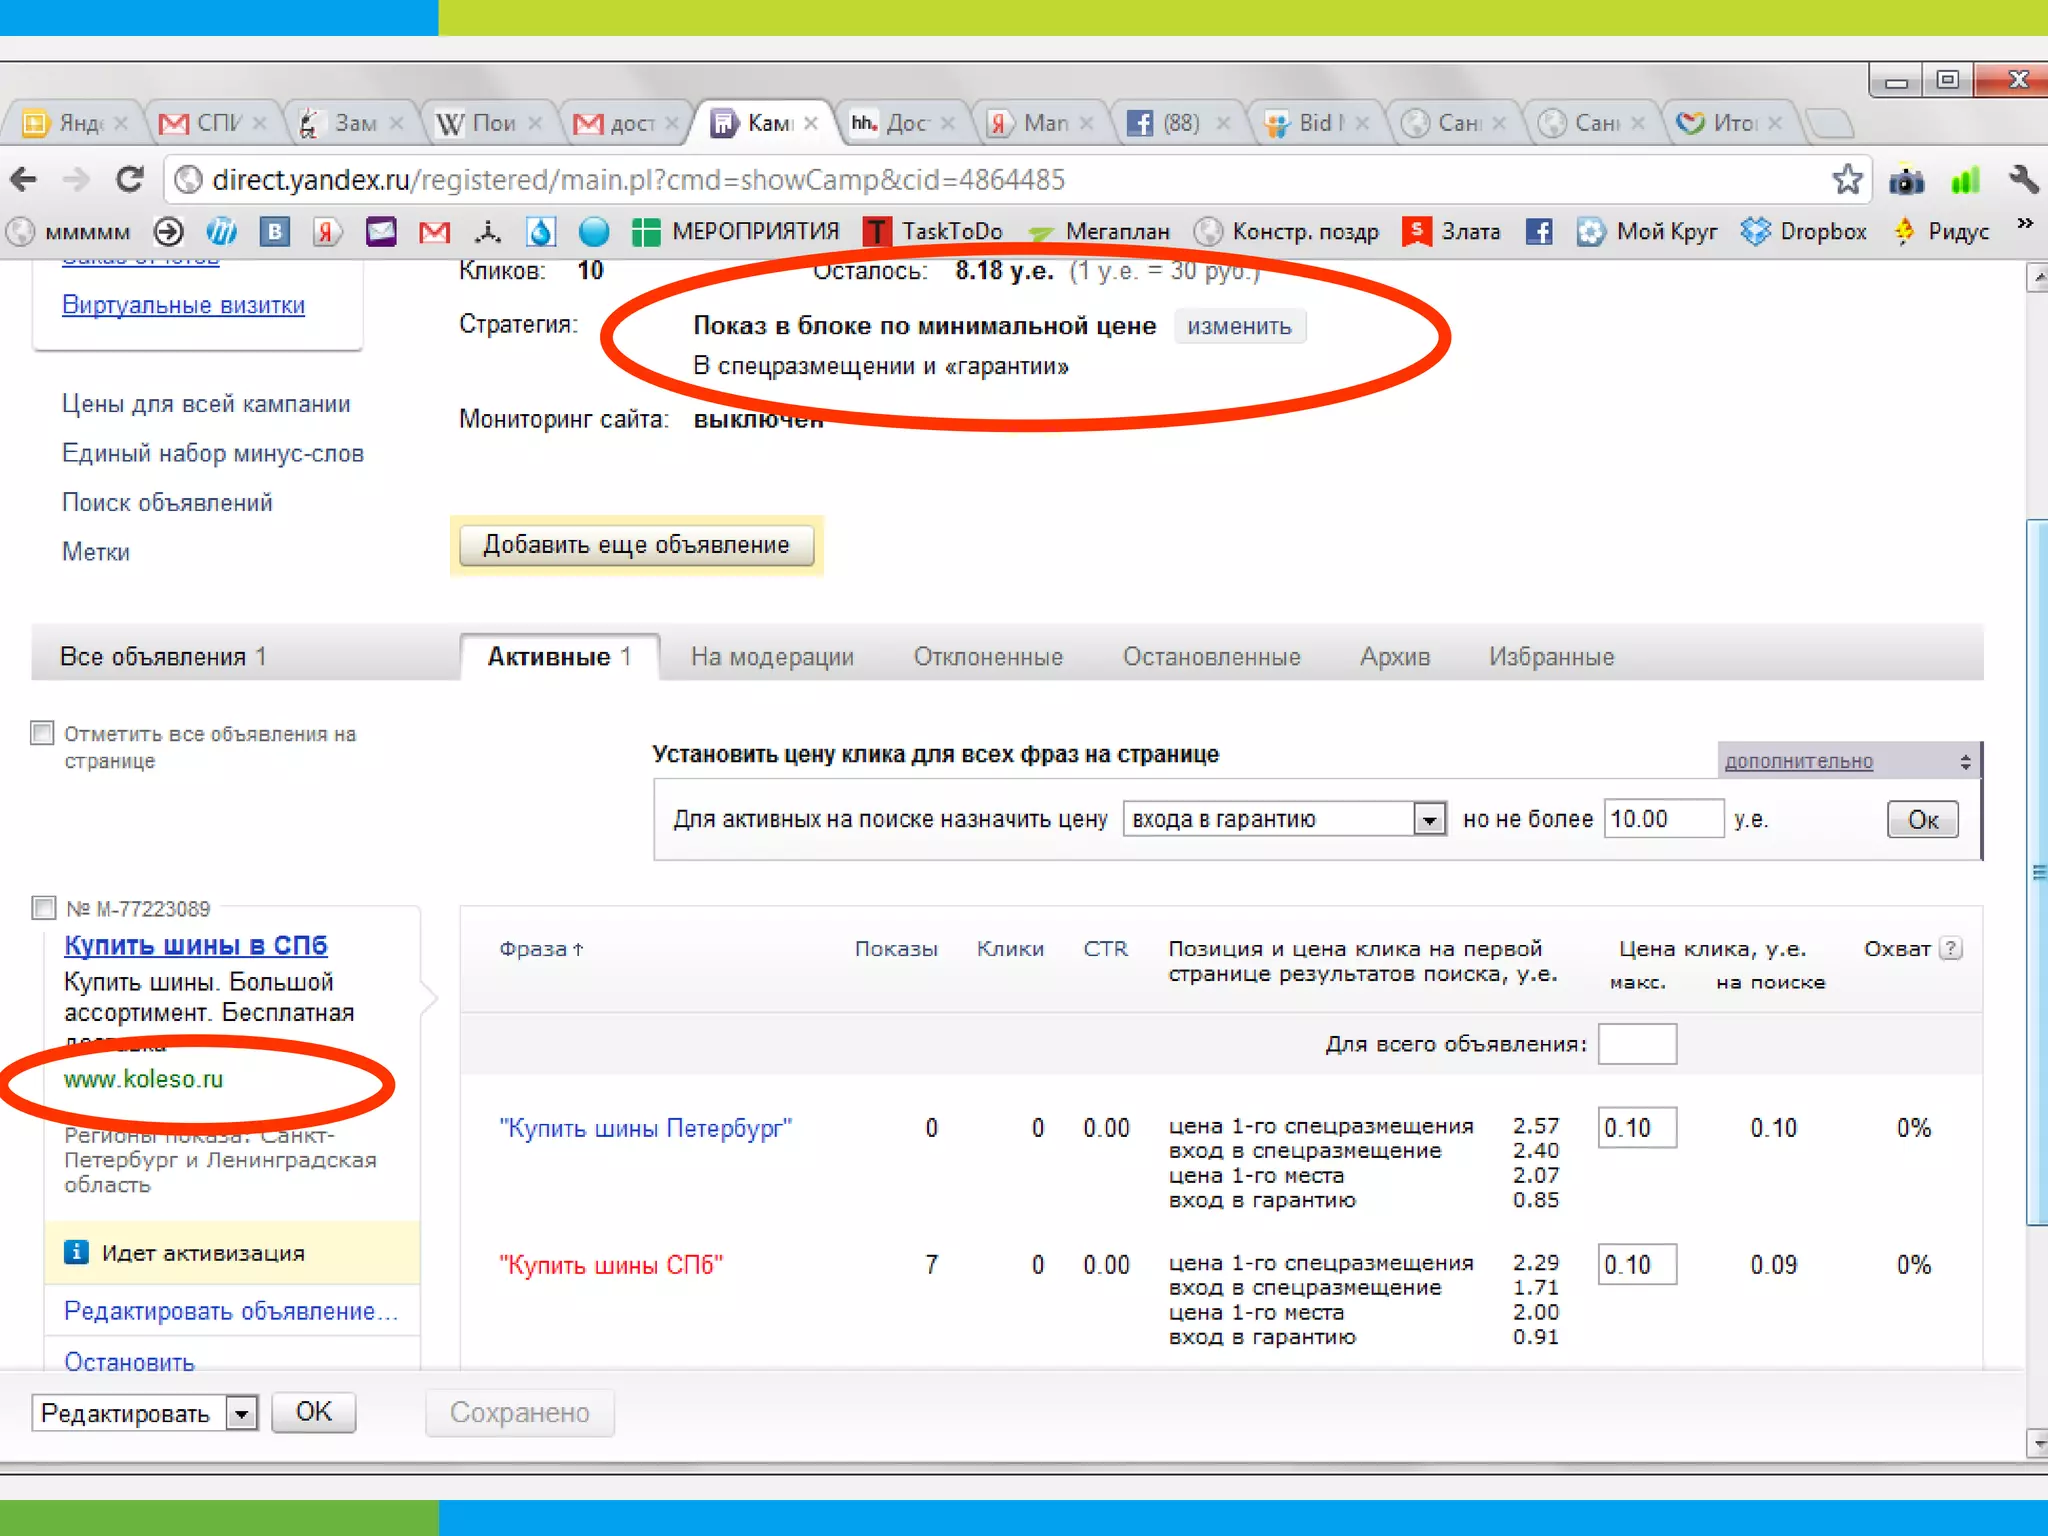Click the bookmark star icon

click(x=1847, y=180)
